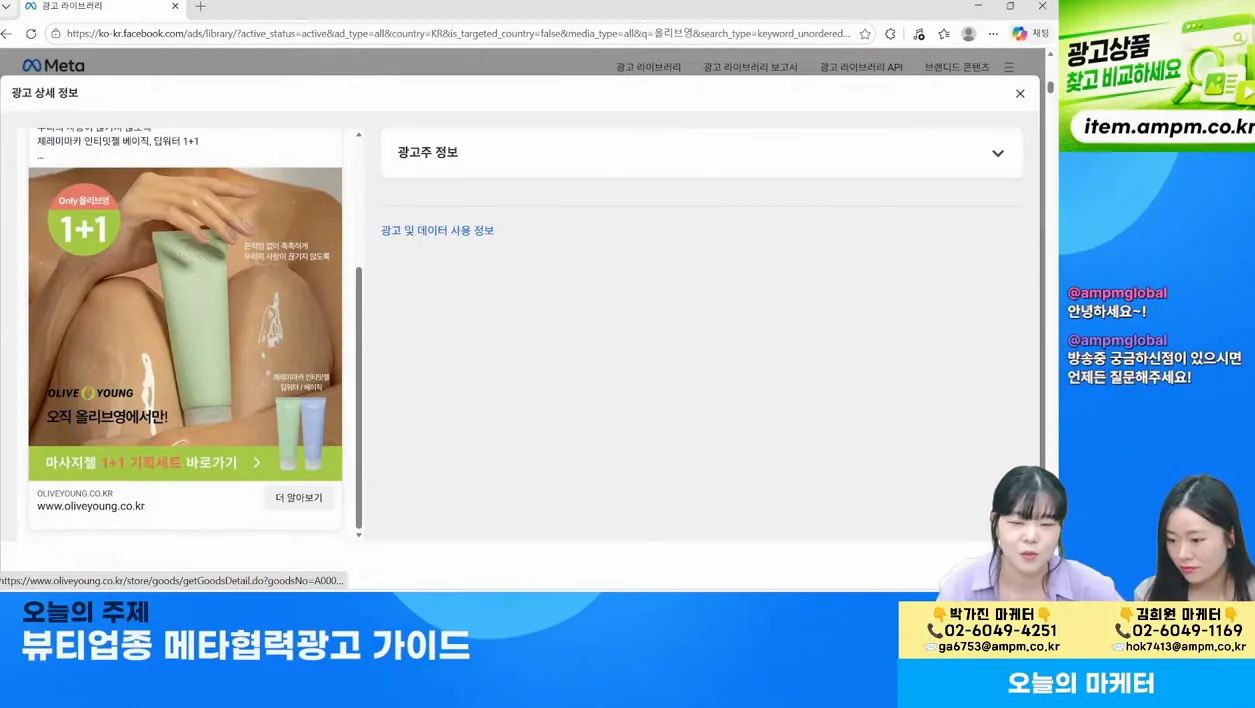Expand the 광고주 정보 section chevron
The width and height of the screenshot is (1255, 708).
pyautogui.click(x=997, y=153)
